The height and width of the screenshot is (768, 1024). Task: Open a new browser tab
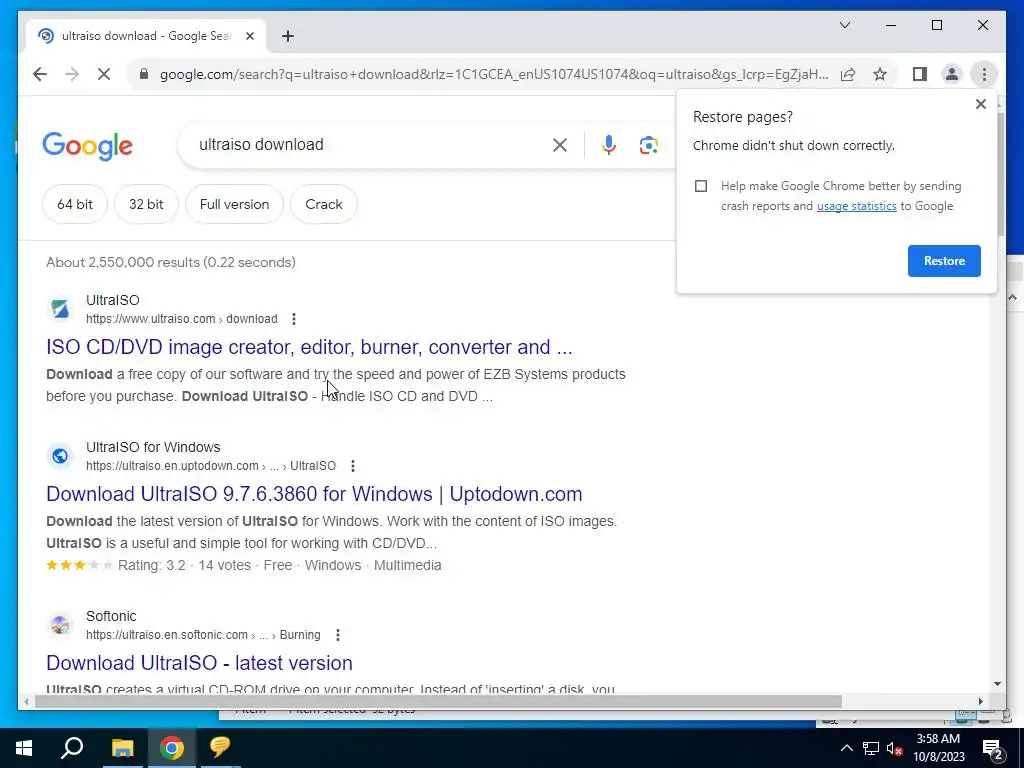(287, 36)
